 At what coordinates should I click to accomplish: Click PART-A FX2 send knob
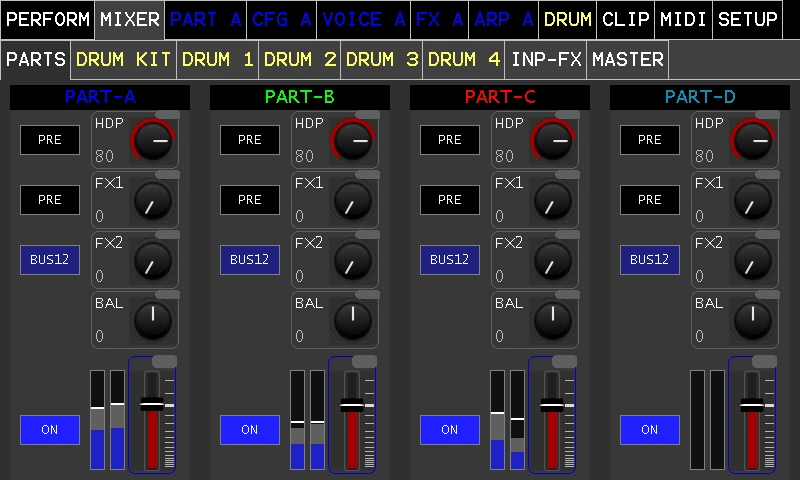click(153, 261)
